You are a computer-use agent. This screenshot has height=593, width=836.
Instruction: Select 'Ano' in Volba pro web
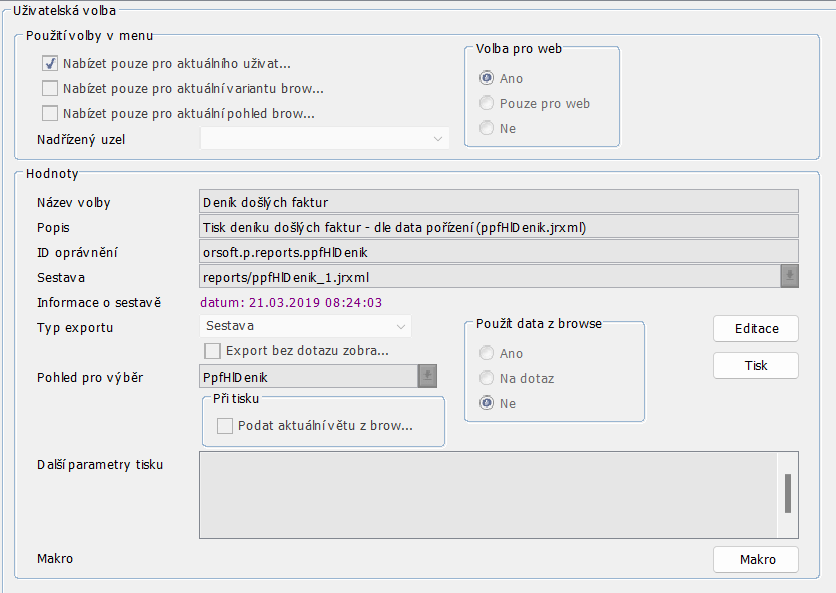click(487, 78)
